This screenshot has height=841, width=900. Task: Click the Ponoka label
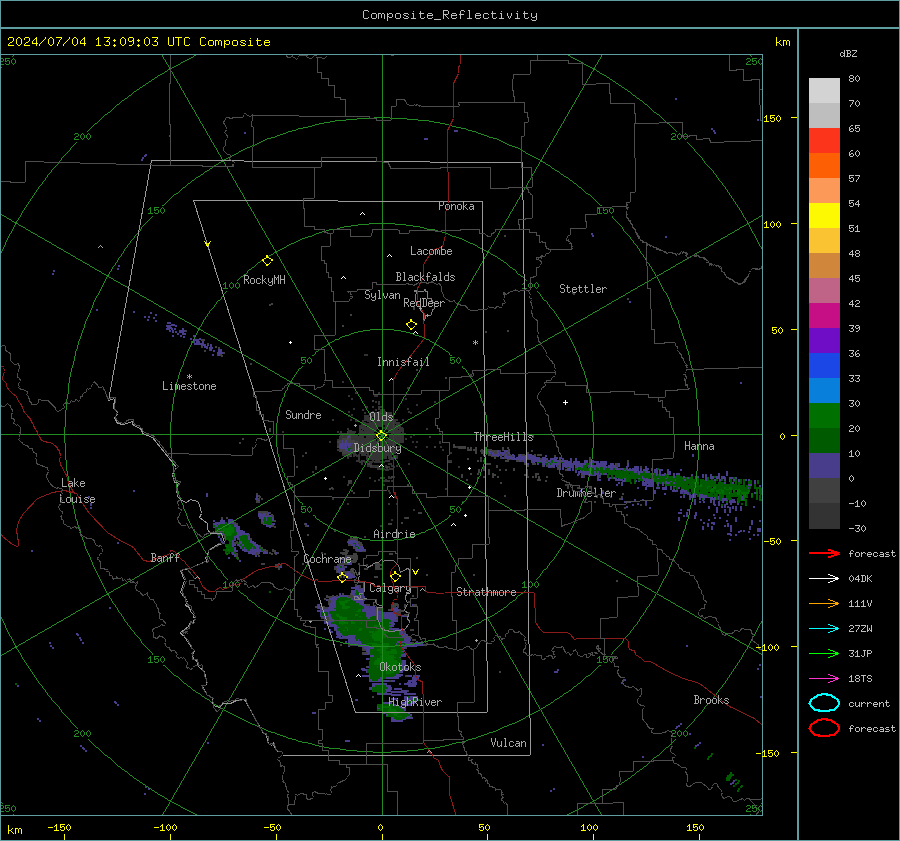[x=456, y=206]
